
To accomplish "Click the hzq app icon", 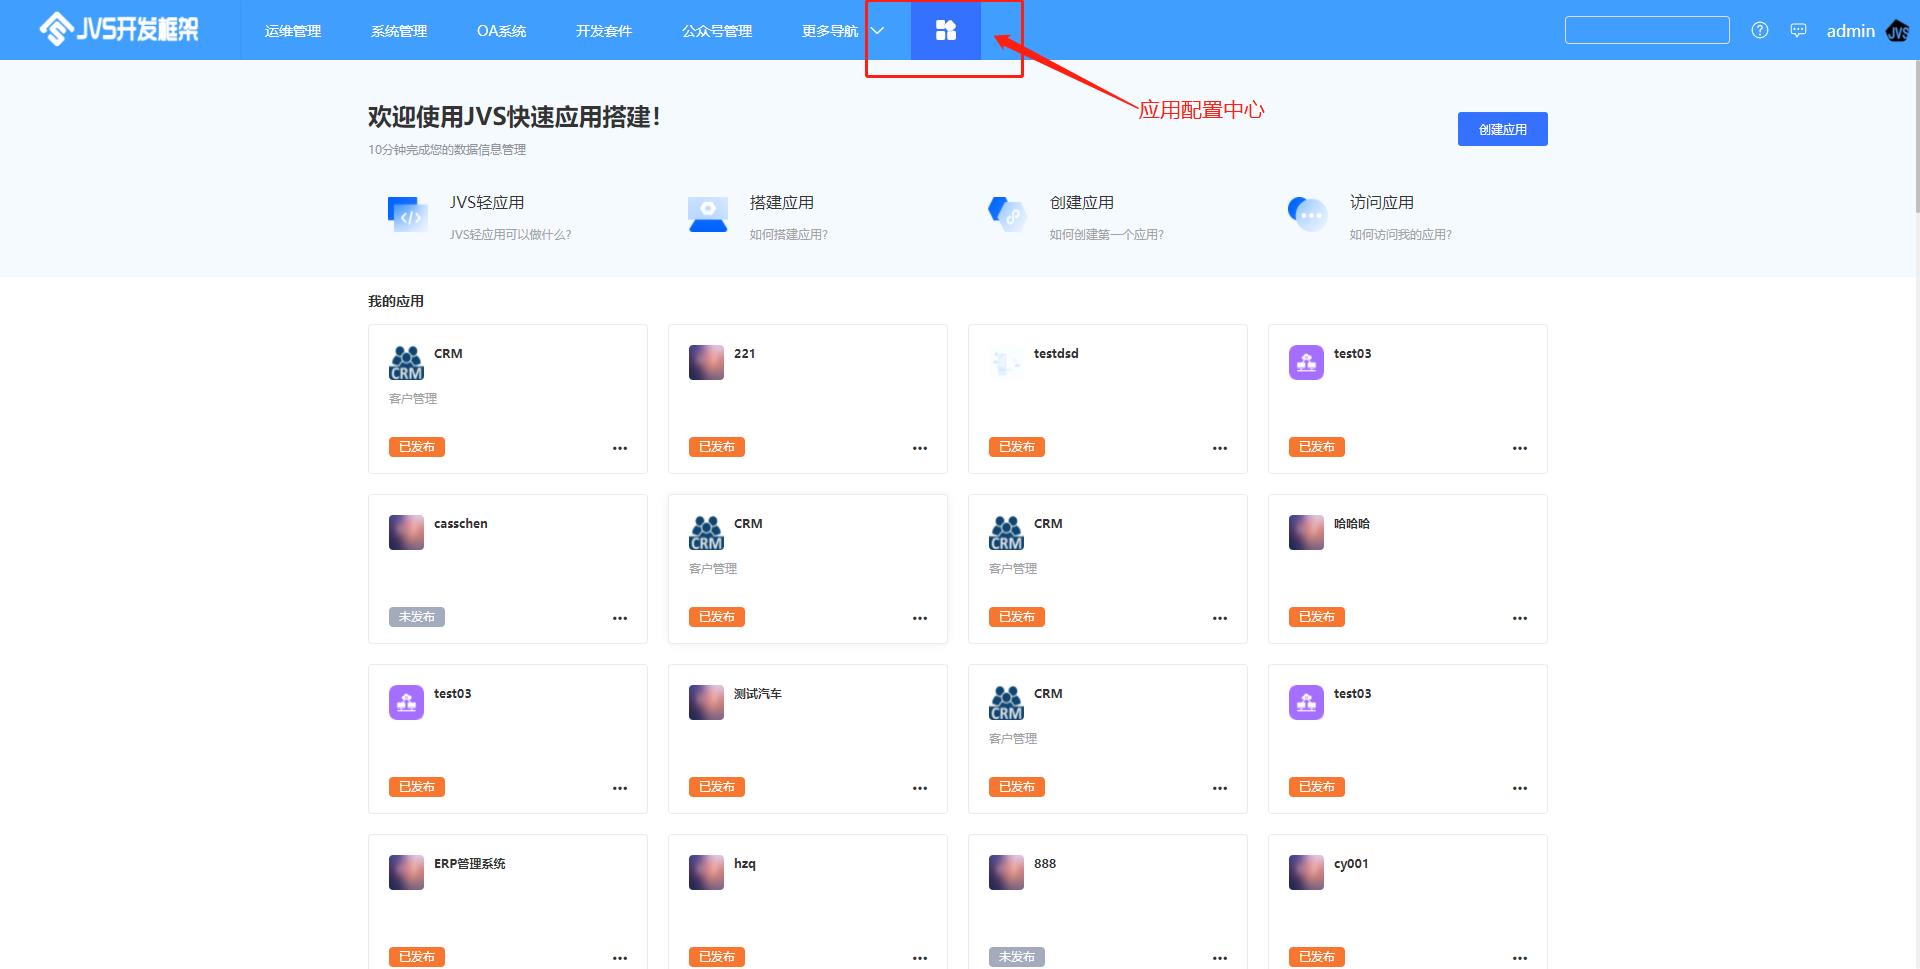I will point(706,872).
